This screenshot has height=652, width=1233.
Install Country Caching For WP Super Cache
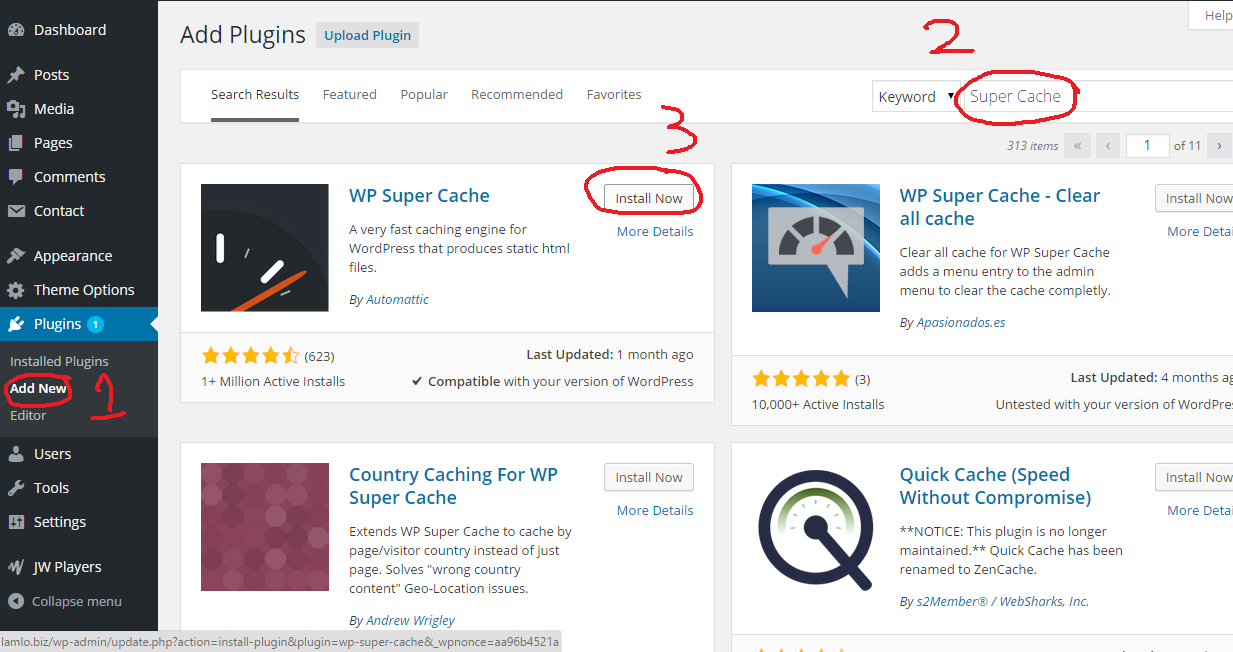point(649,477)
